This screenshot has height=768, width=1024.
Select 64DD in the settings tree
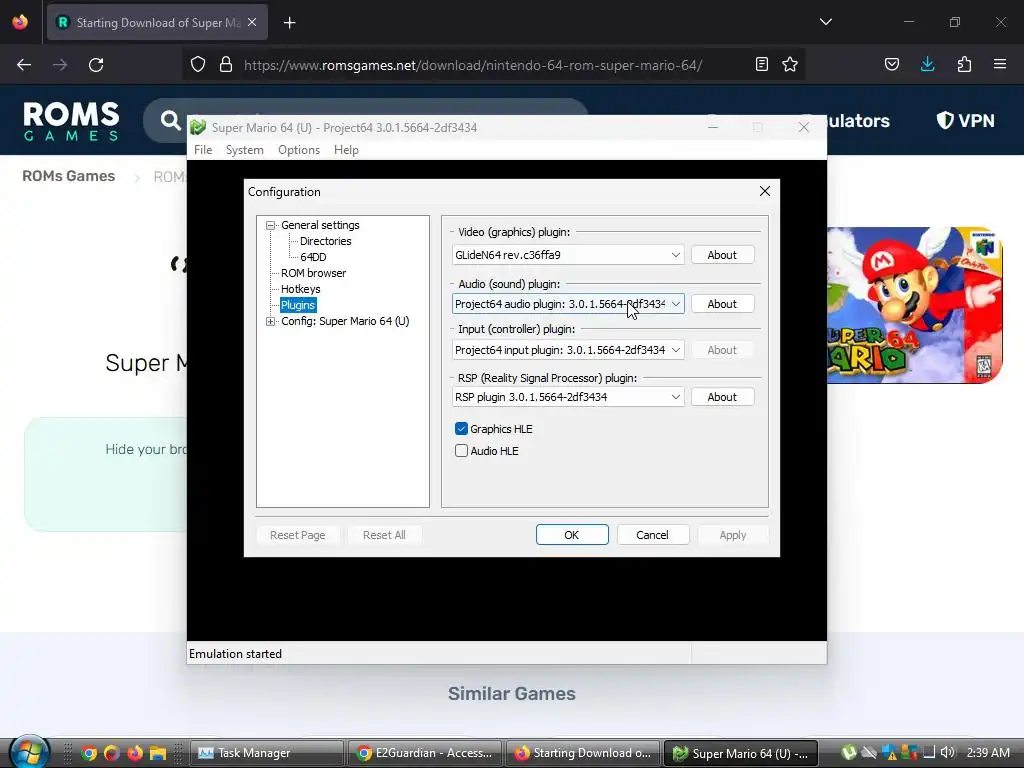[313, 257]
